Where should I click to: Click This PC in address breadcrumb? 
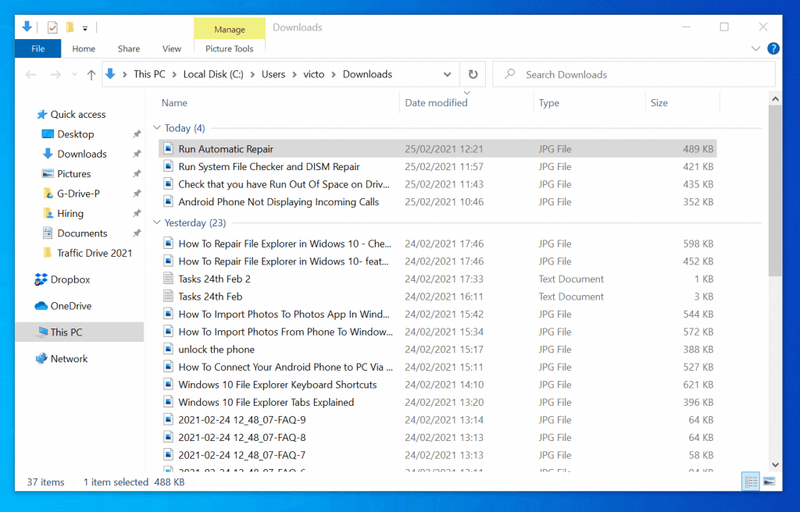[x=149, y=74]
